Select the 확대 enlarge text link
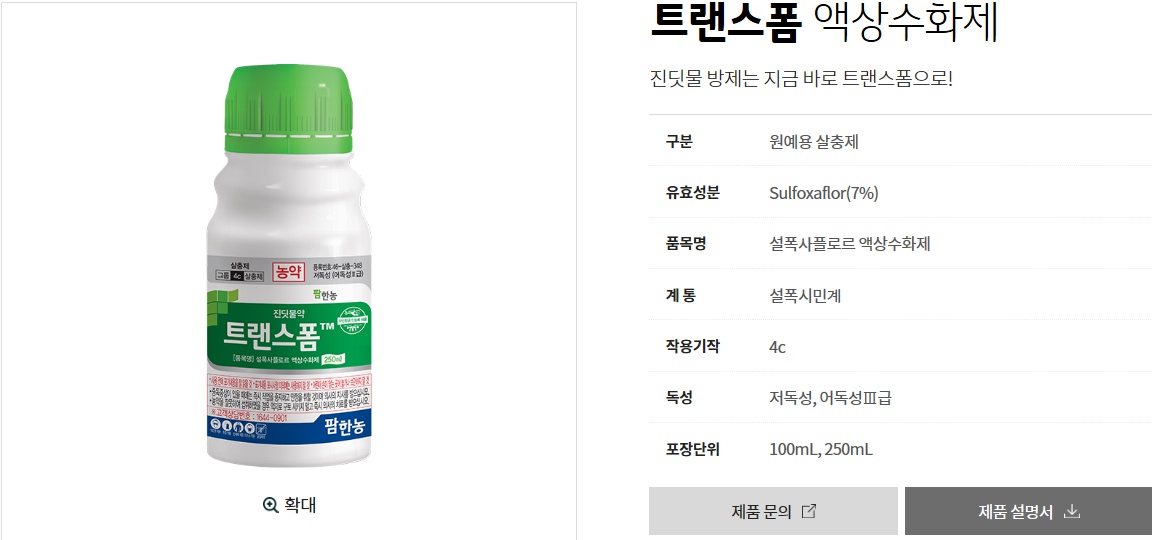Screen dimensions: 1152x540 click(x=300, y=505)
